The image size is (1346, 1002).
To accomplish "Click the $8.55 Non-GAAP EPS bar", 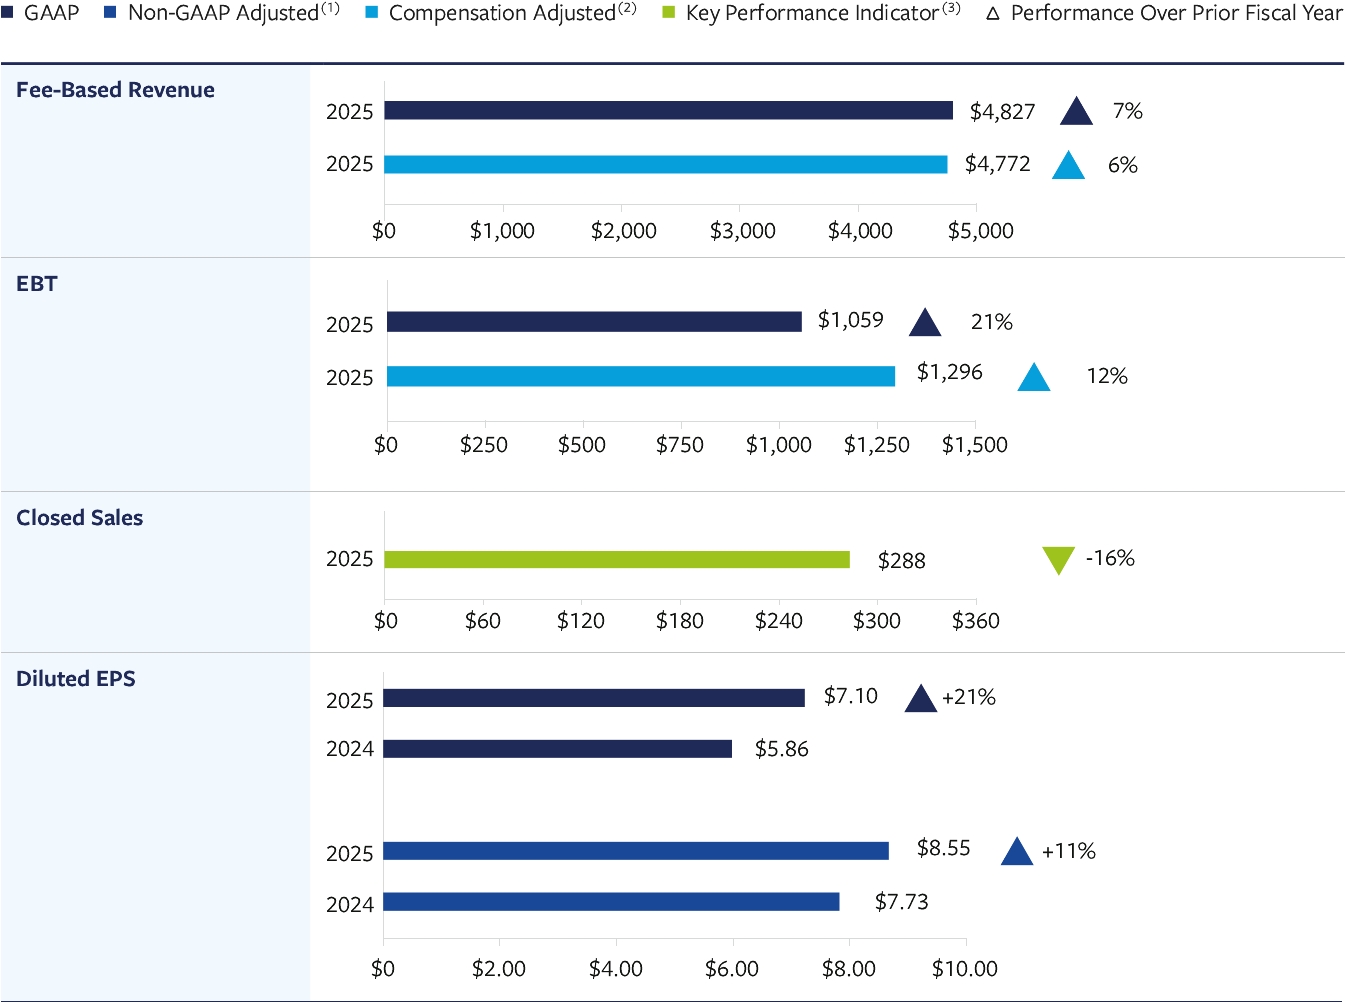I will click(x=635, y=851).
